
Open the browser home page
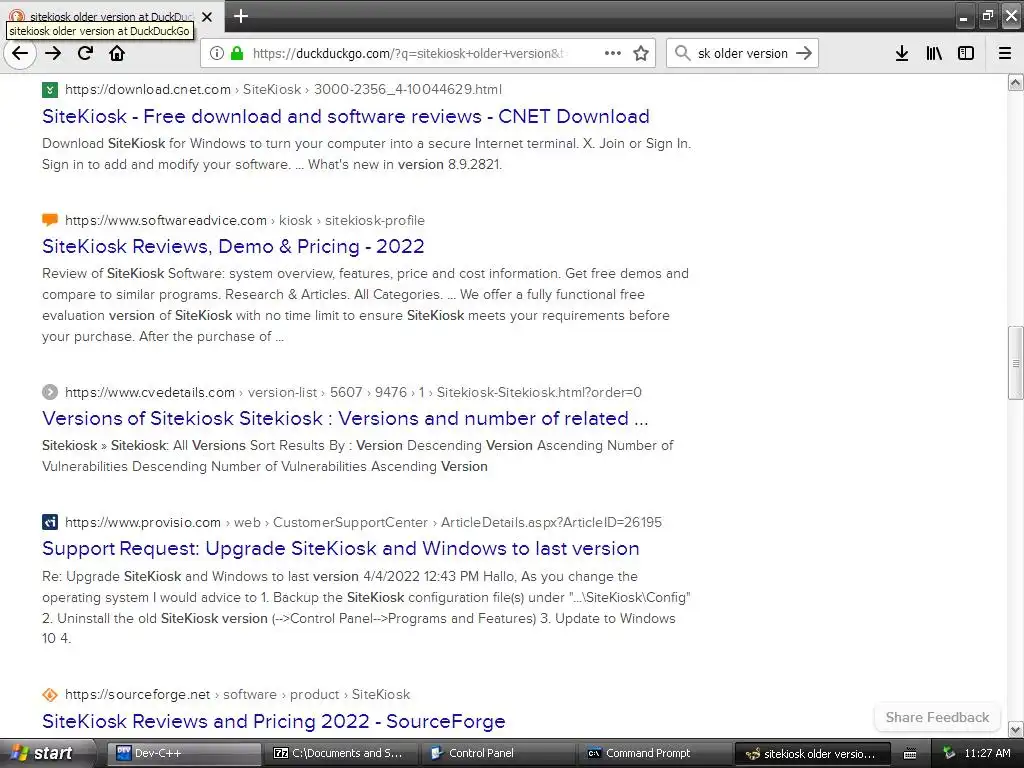point(117,54)
